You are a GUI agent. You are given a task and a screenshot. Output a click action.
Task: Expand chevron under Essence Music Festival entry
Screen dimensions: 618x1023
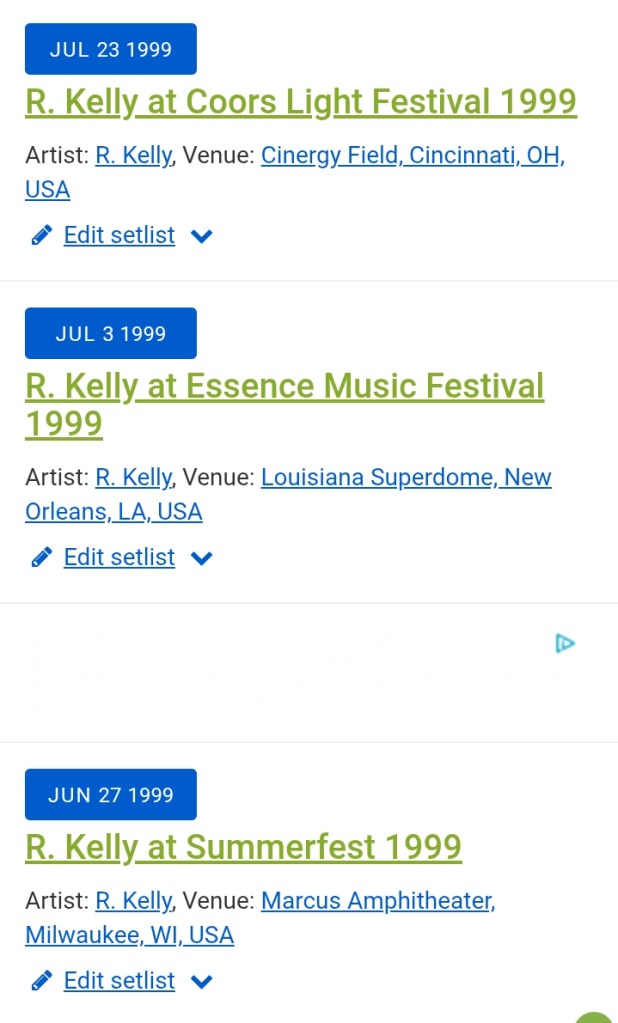coord(202,559)
